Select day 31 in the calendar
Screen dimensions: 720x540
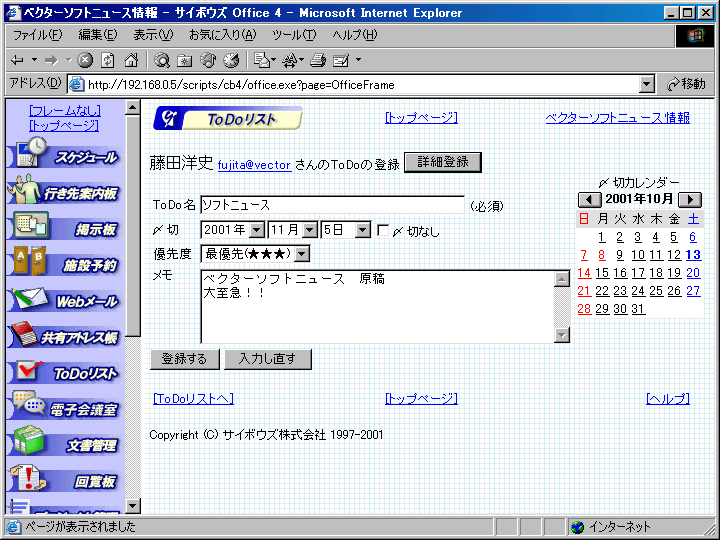coord(637,309)
